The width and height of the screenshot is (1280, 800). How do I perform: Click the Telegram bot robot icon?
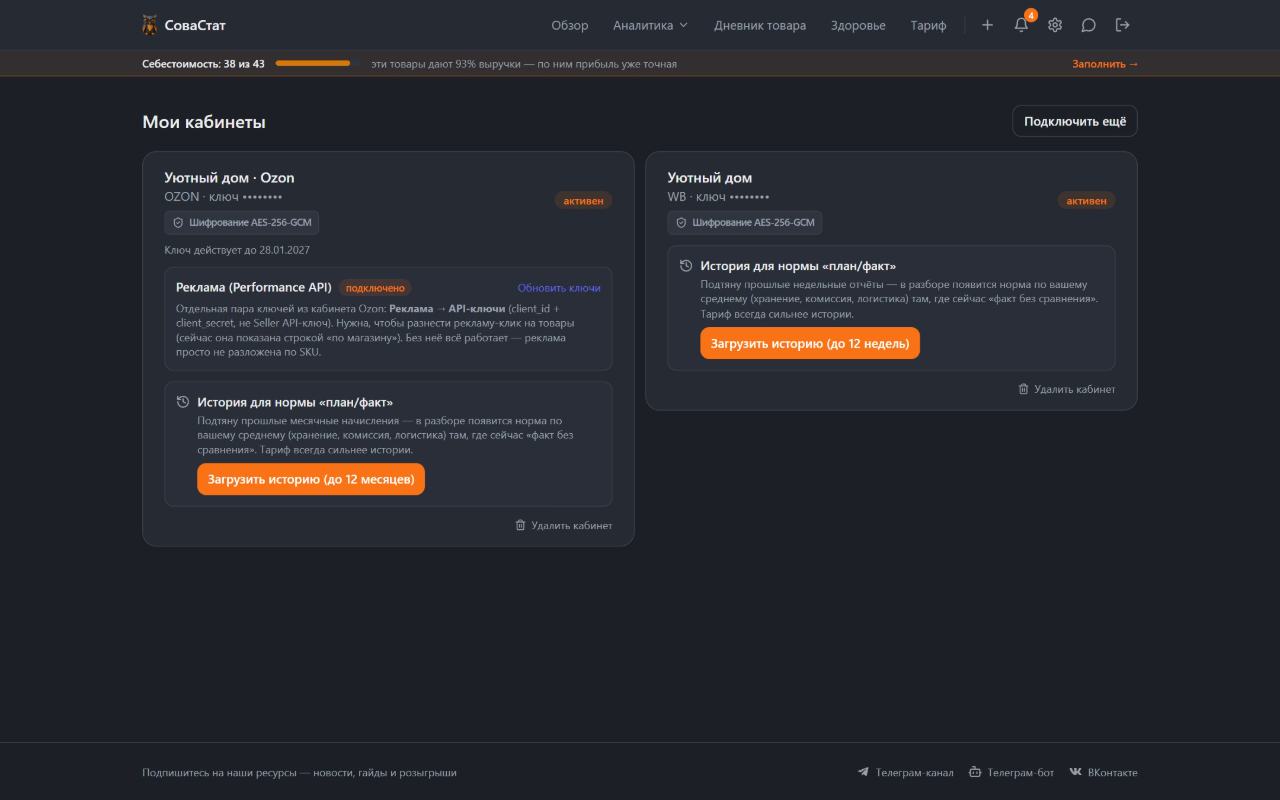tap(975, 772)
